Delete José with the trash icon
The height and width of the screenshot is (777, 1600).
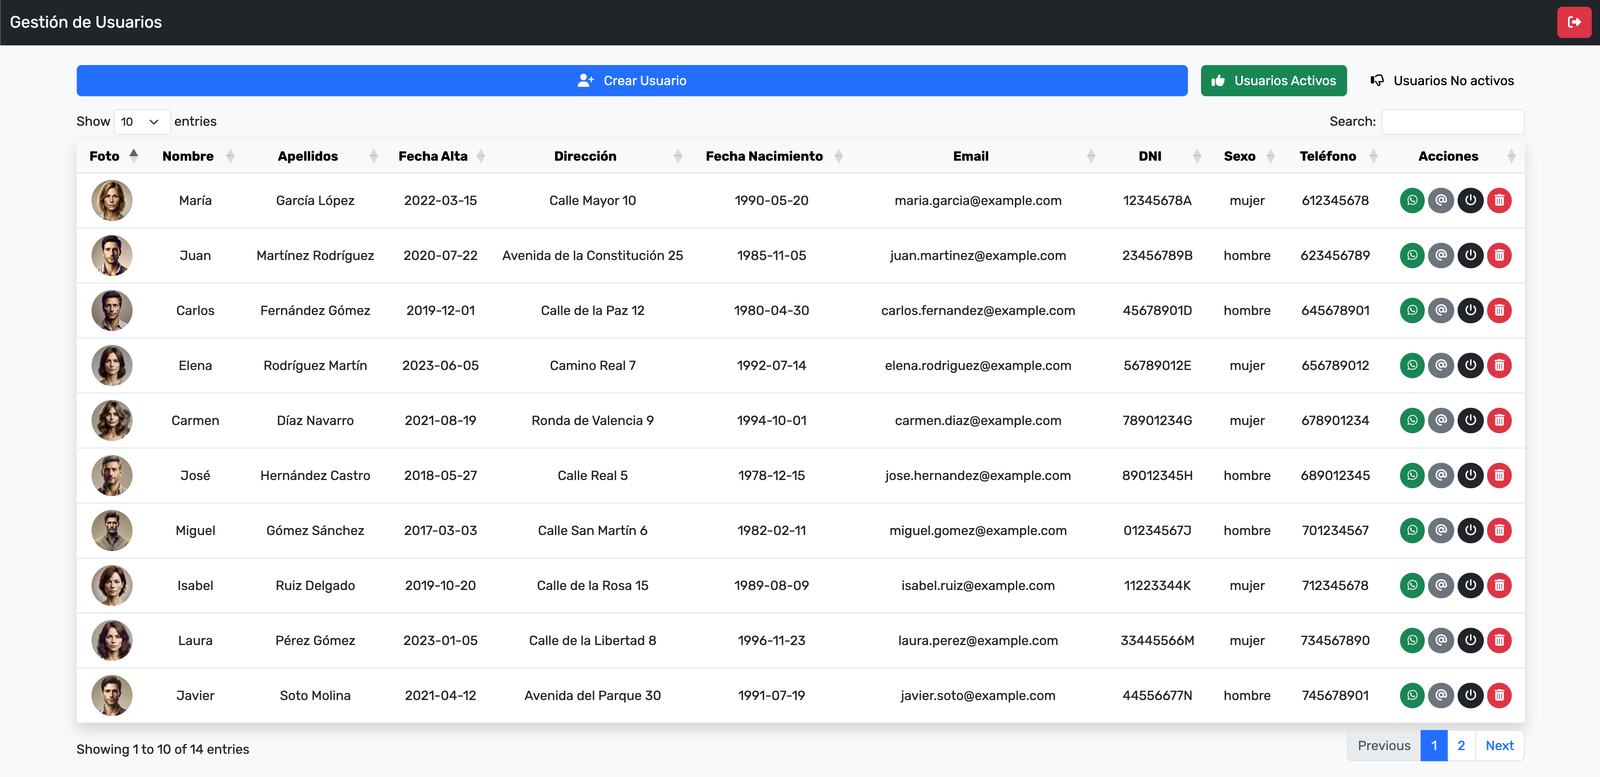[x=1499, y=475]
